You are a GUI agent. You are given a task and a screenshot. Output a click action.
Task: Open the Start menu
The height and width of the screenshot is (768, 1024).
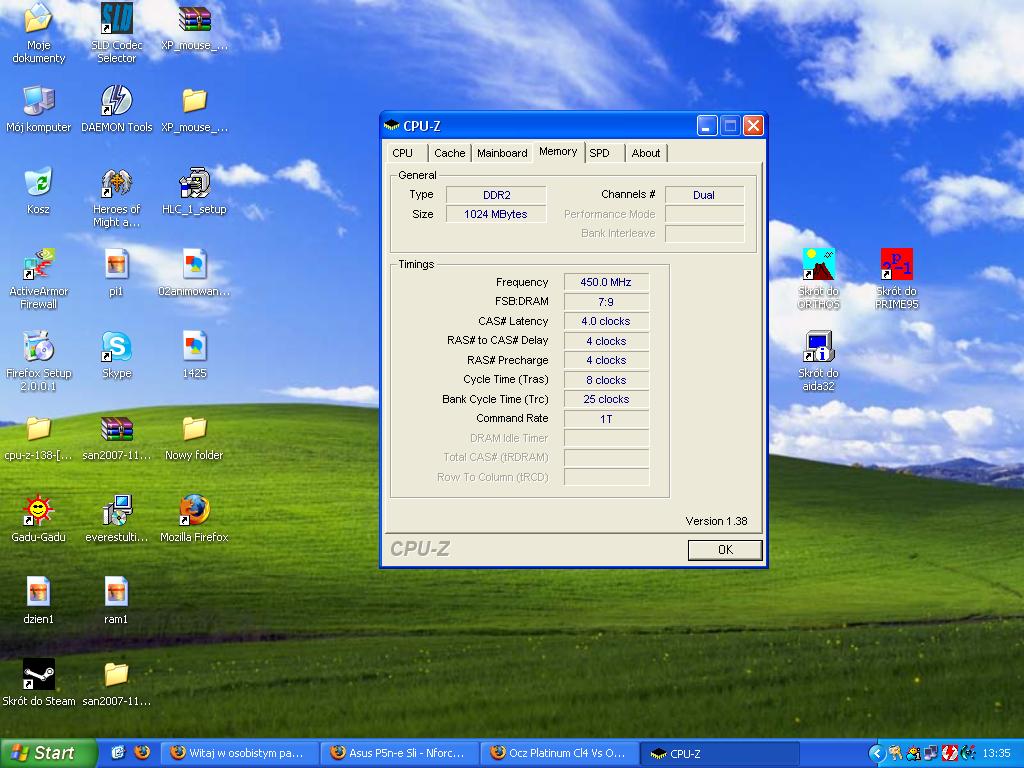(x=48, y=753)
